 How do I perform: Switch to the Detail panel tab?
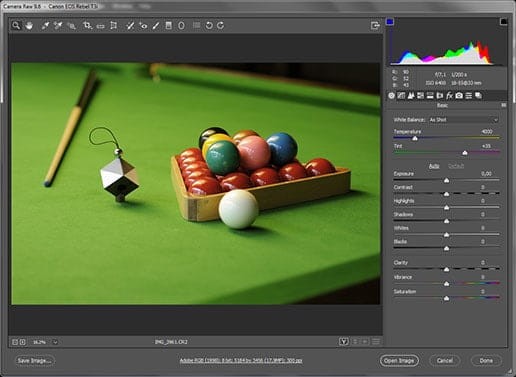coord(411,96)
